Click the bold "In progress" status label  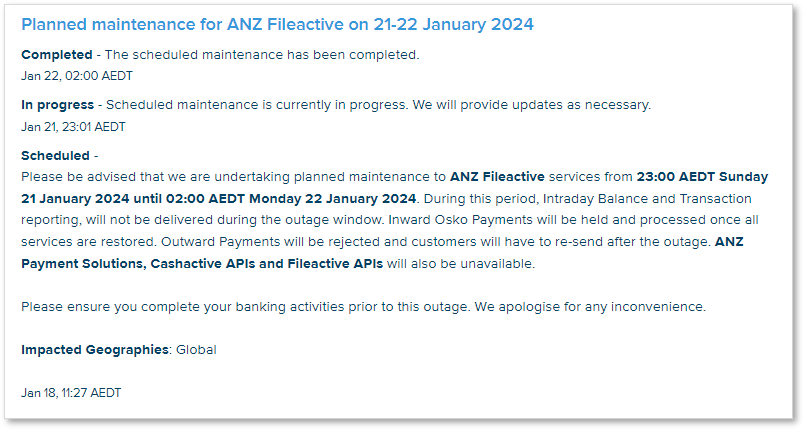pos(58,105)
